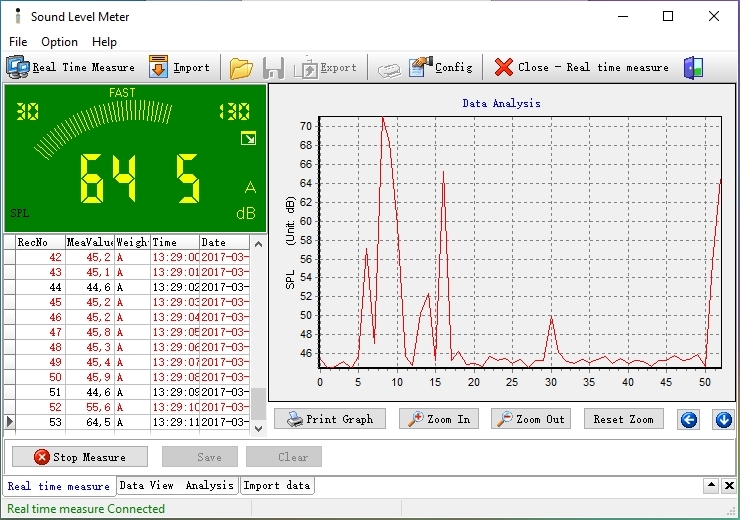Click Real time measure Connected status text
The width and height of the screenshot is (740, 520).
[86, 509]
